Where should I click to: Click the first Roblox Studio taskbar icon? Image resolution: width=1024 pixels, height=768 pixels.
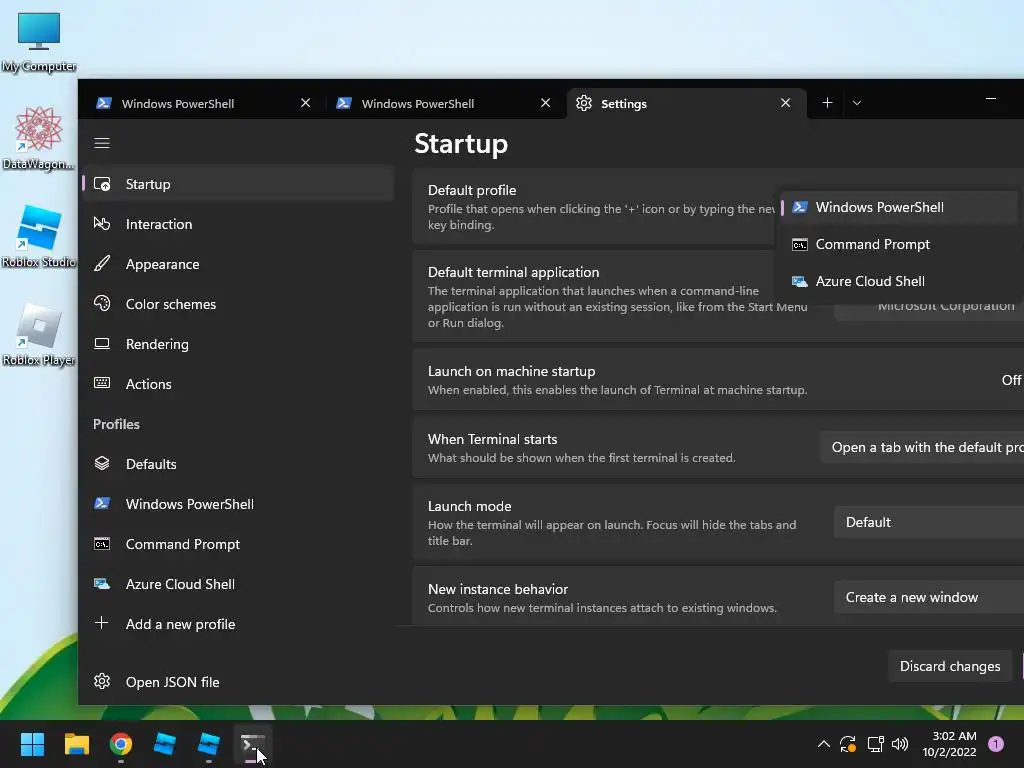pos(165,744)
